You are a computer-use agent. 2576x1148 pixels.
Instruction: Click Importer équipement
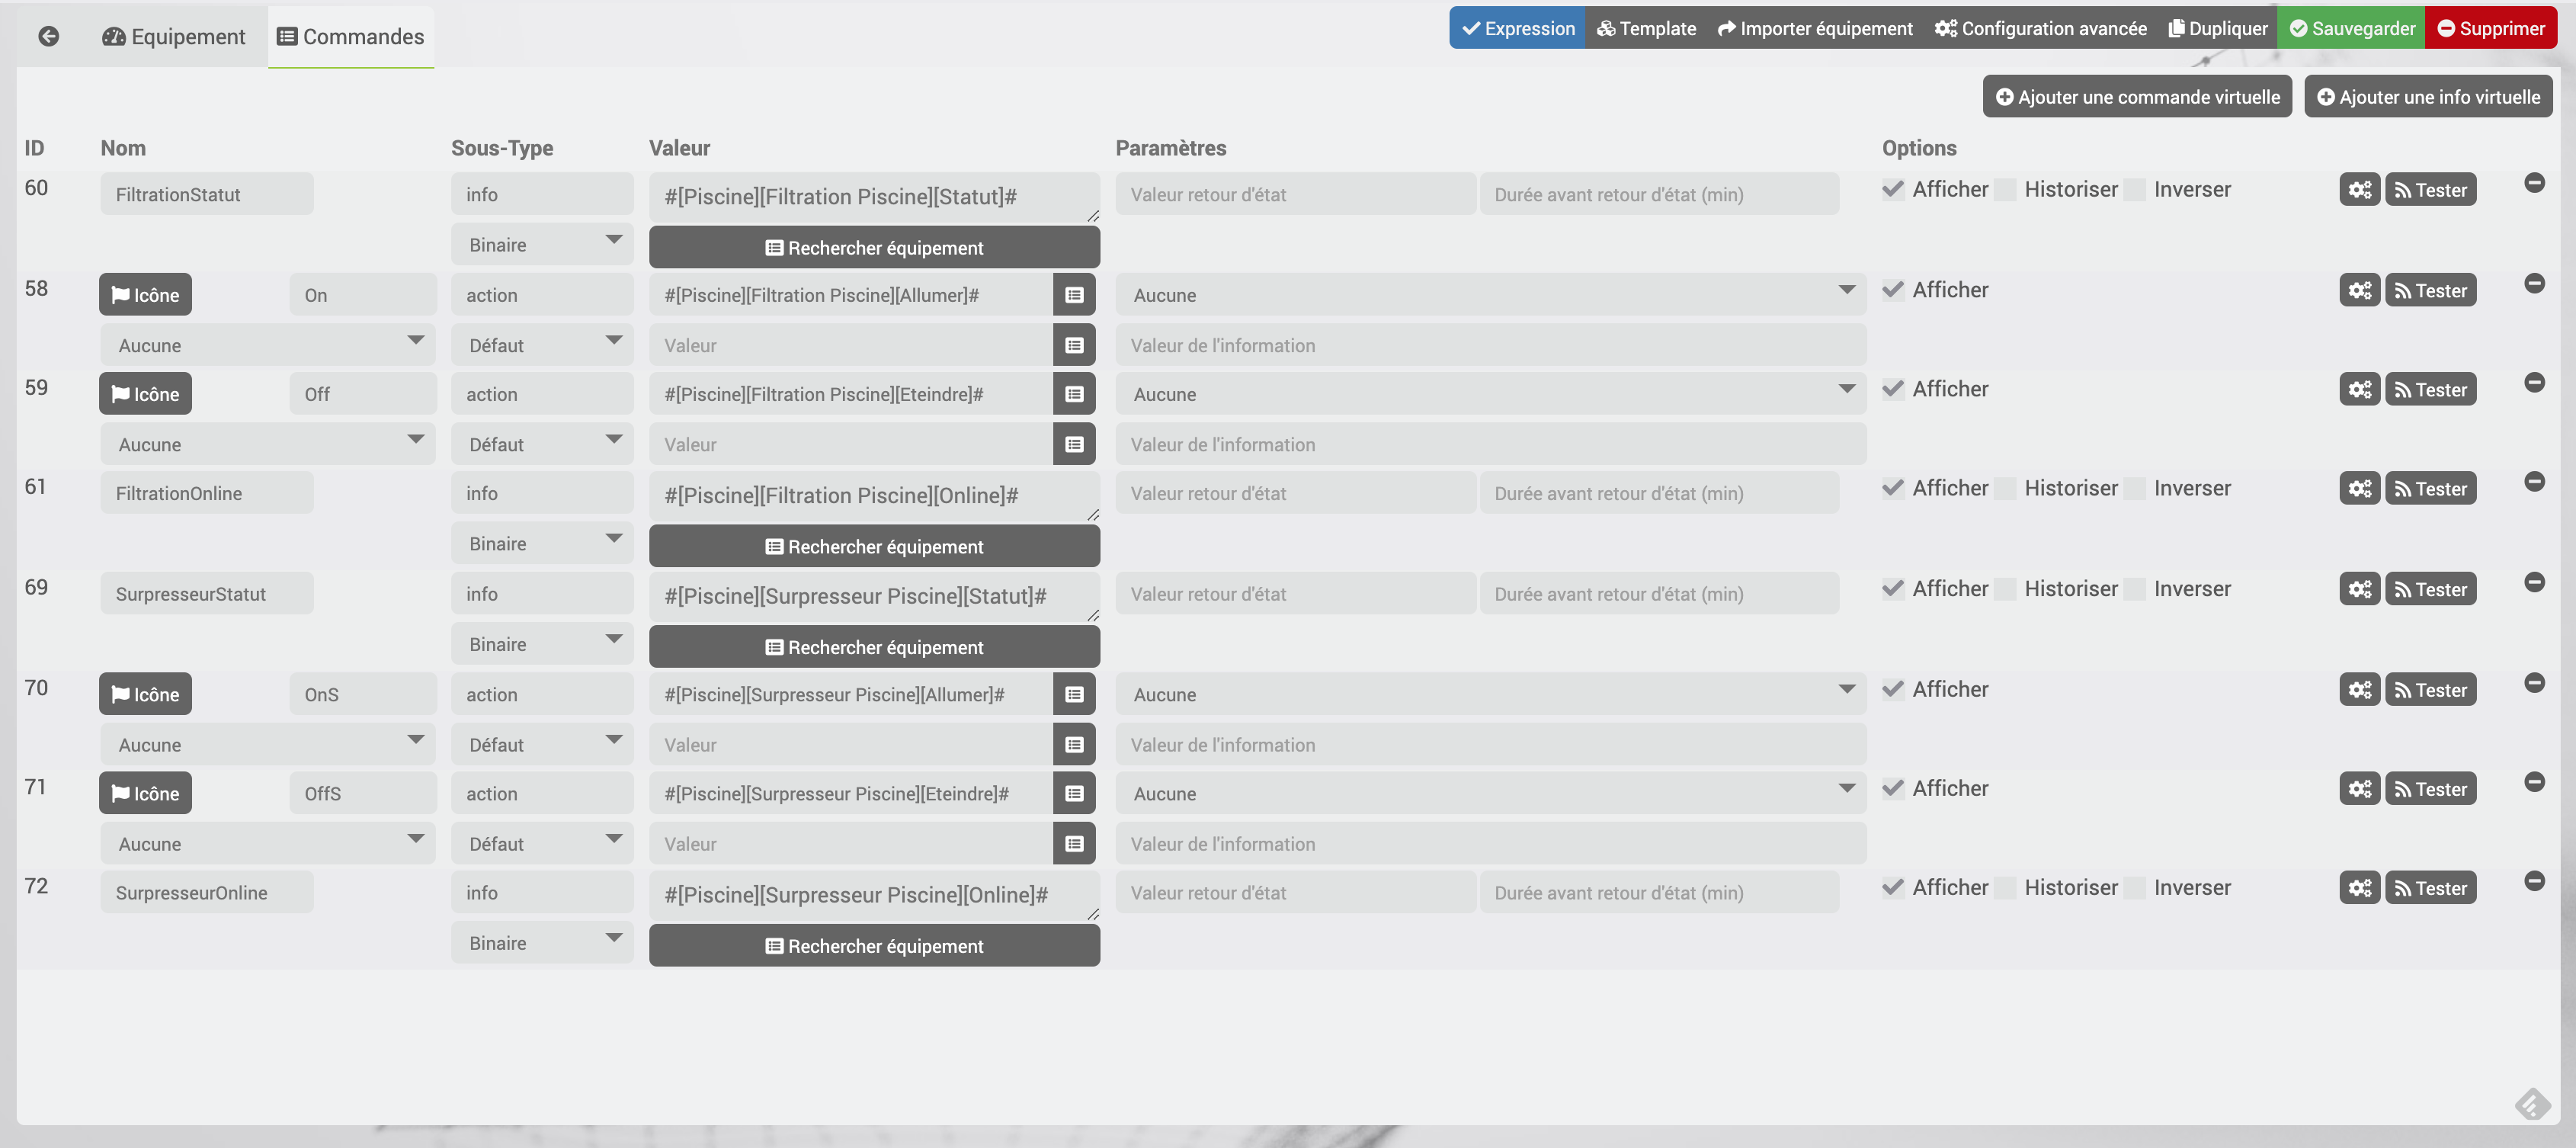(x=1815, y=28)
